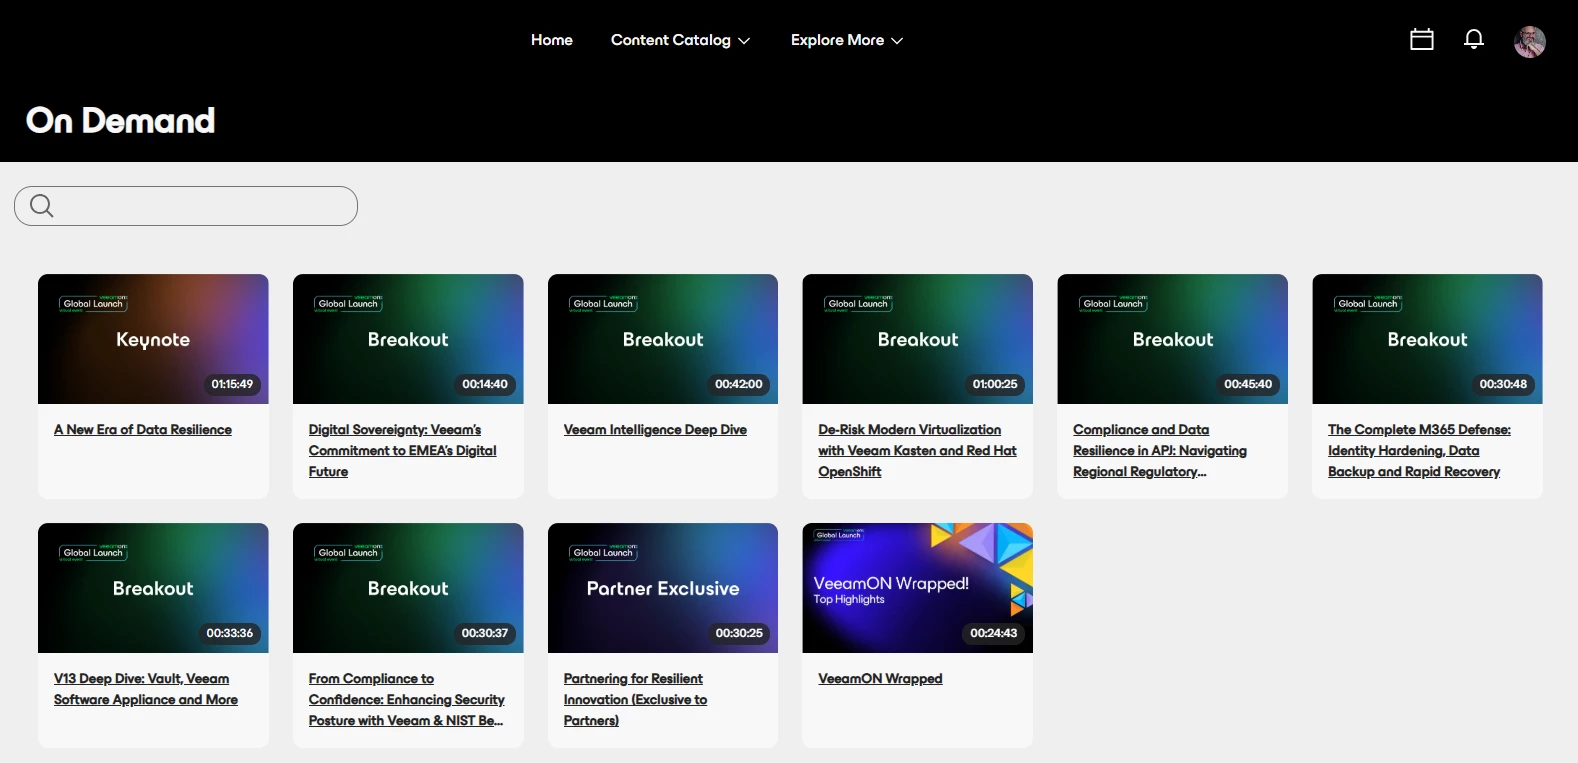Click the search magnifier icon
This screenshot has height=763, width=1578.
[42, 206]
